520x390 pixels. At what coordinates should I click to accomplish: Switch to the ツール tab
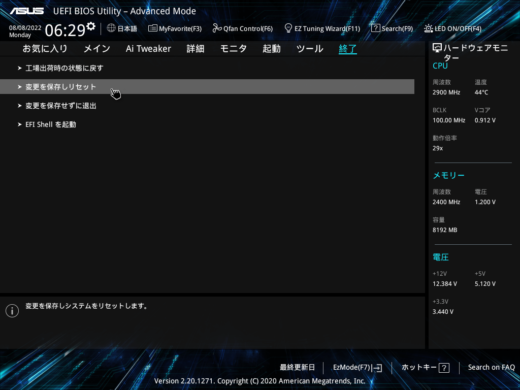[x=310, y=49]
